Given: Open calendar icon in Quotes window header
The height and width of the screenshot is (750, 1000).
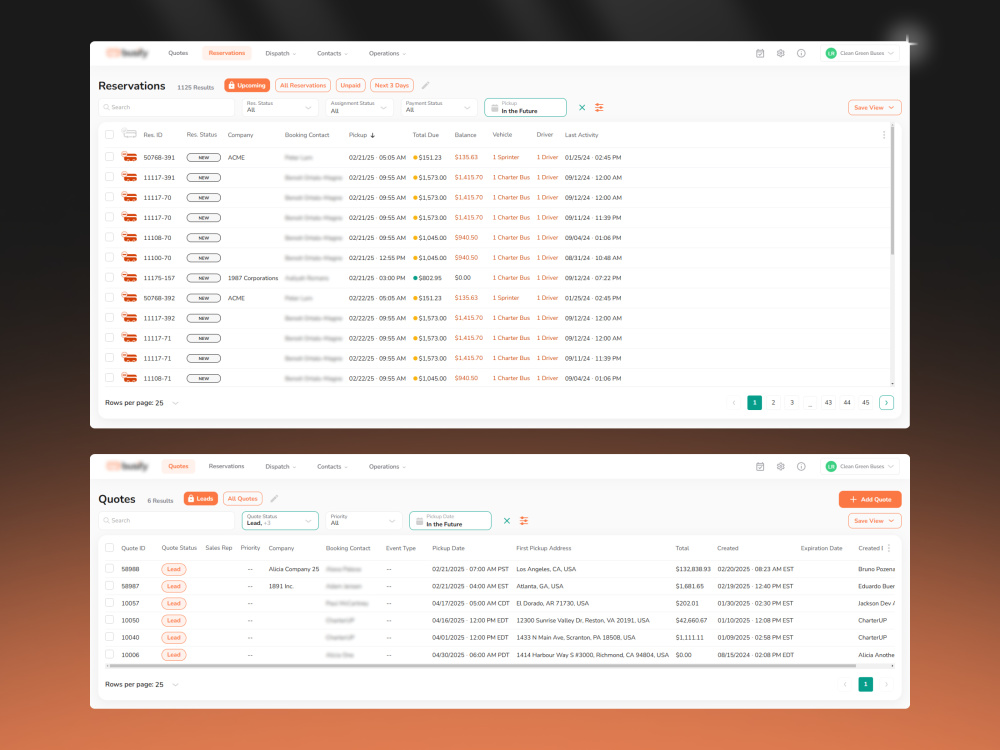Looking at the screenshot, I should (760, 467).
